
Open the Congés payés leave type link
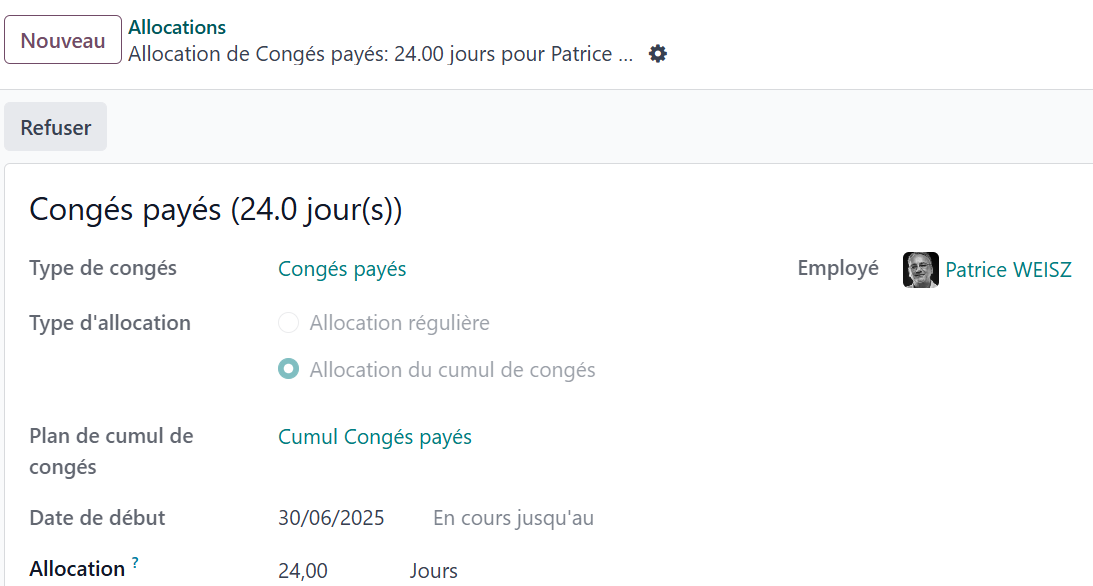click(342, 269)
